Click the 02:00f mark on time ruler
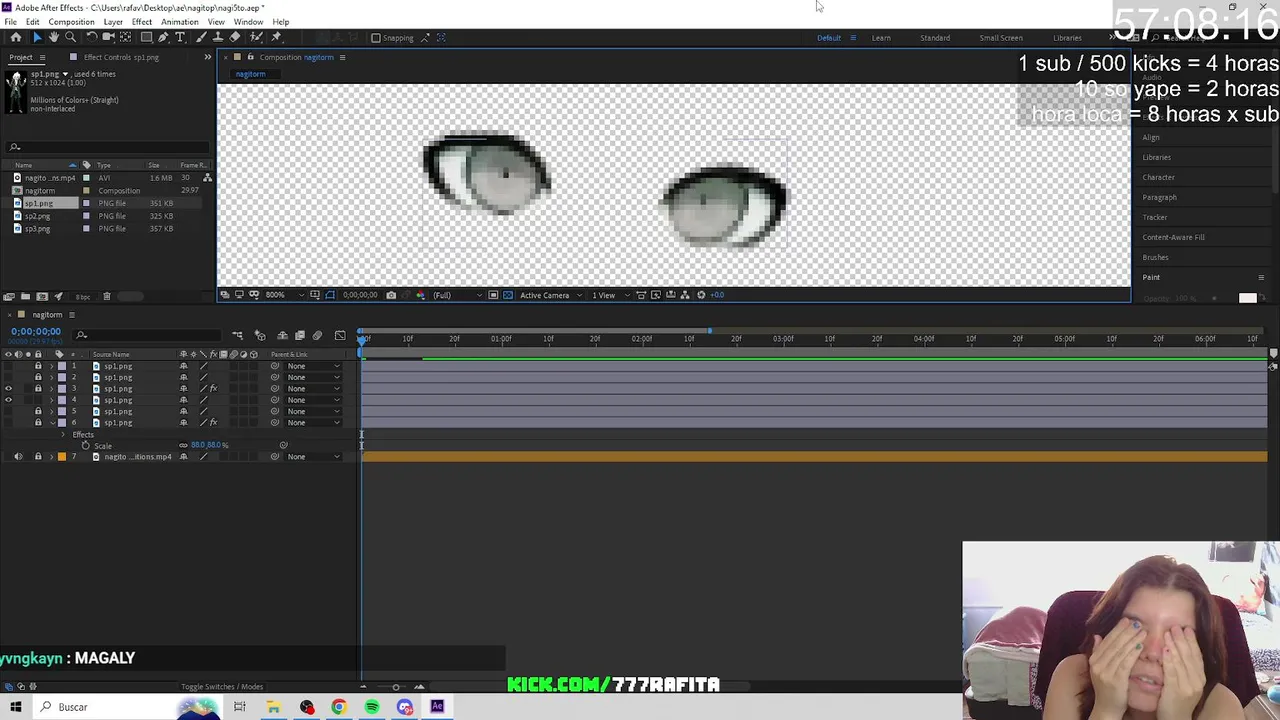This screenshot has height=720, width=1280. 642,339
